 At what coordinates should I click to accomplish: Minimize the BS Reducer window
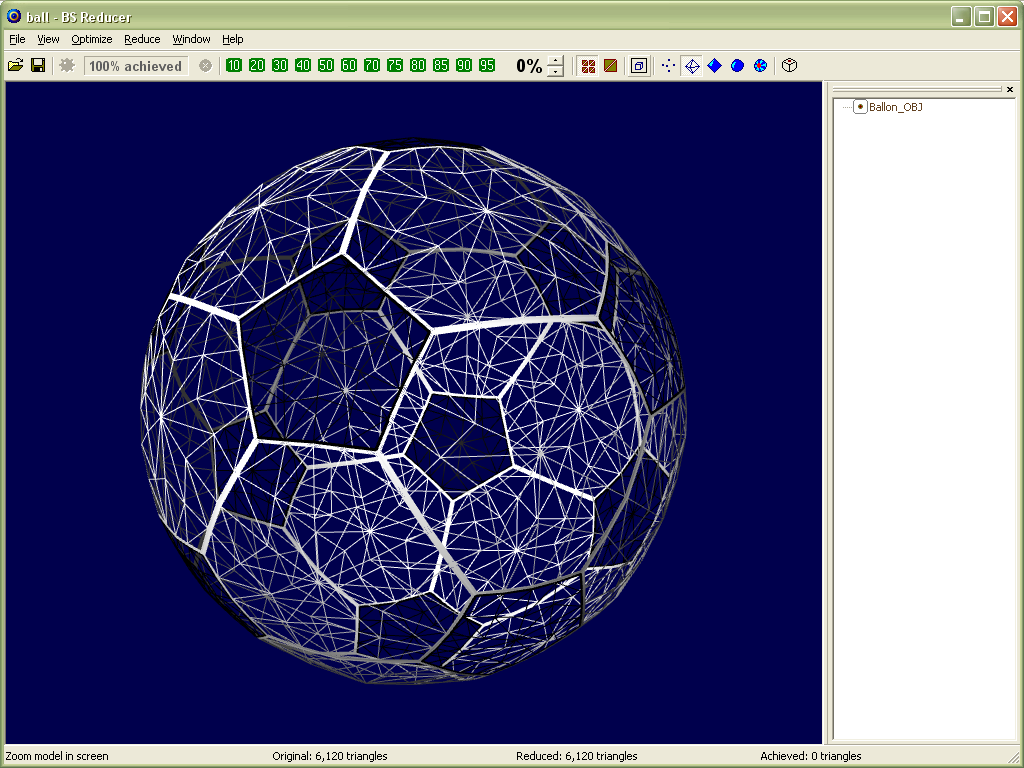961,16
